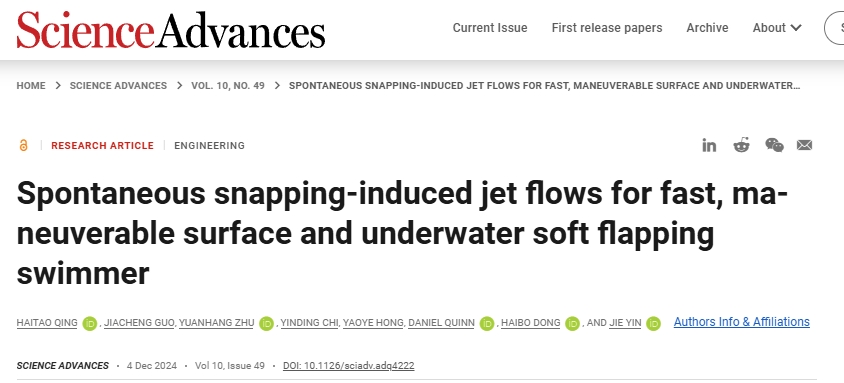Screen dimensions: 844x383
Task: Go to HOME breadcrumb
Action: click(31, 86)
